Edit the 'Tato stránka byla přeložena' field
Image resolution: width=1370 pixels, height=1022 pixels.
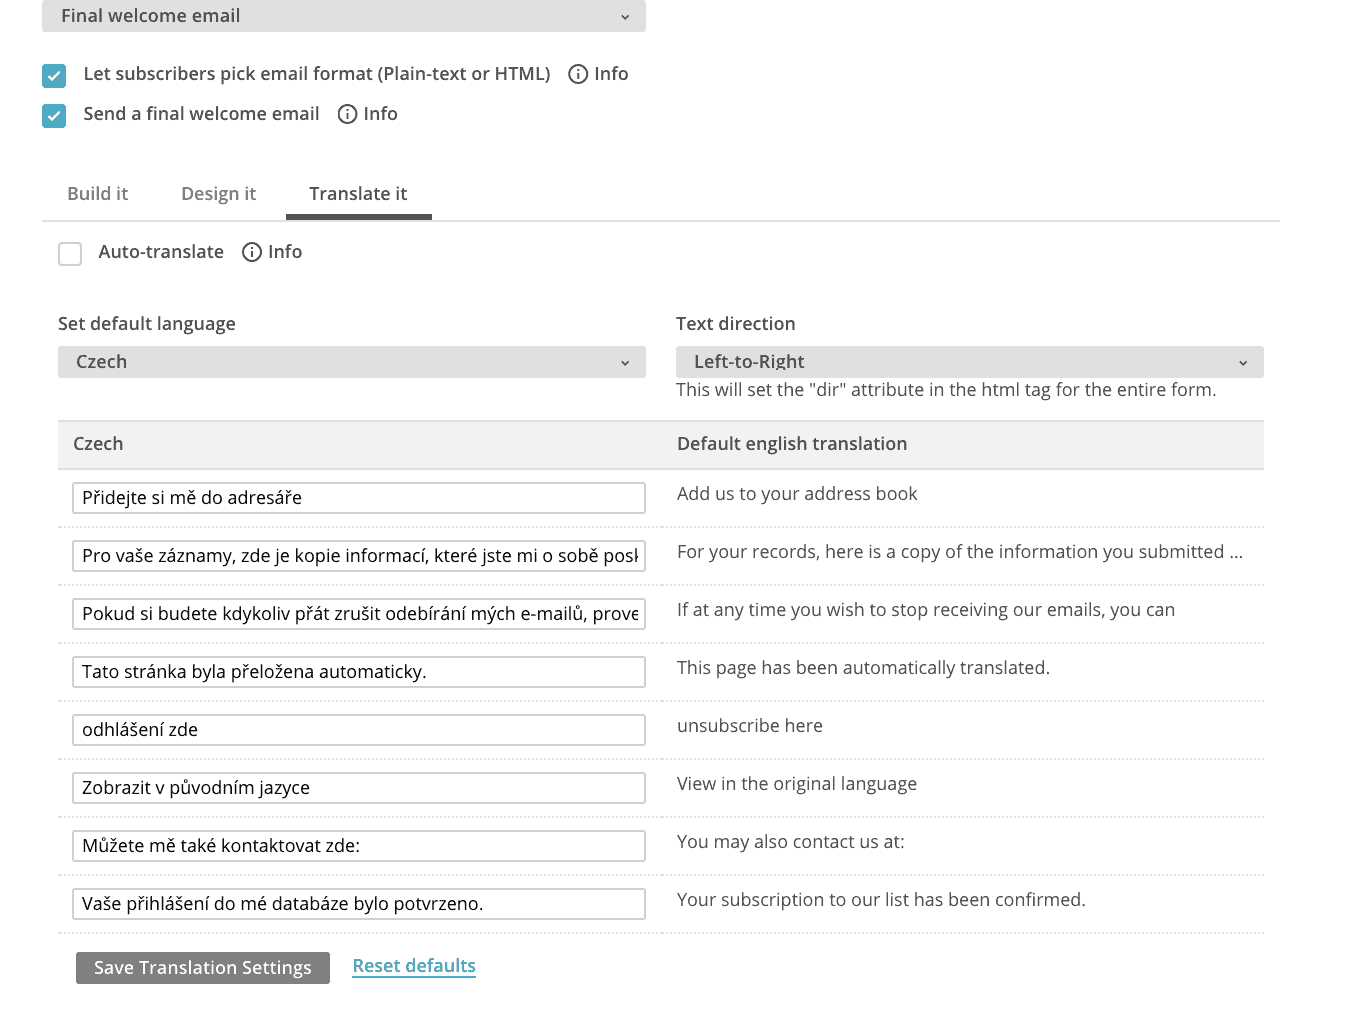pyautogui.click(x=359, y=672)
